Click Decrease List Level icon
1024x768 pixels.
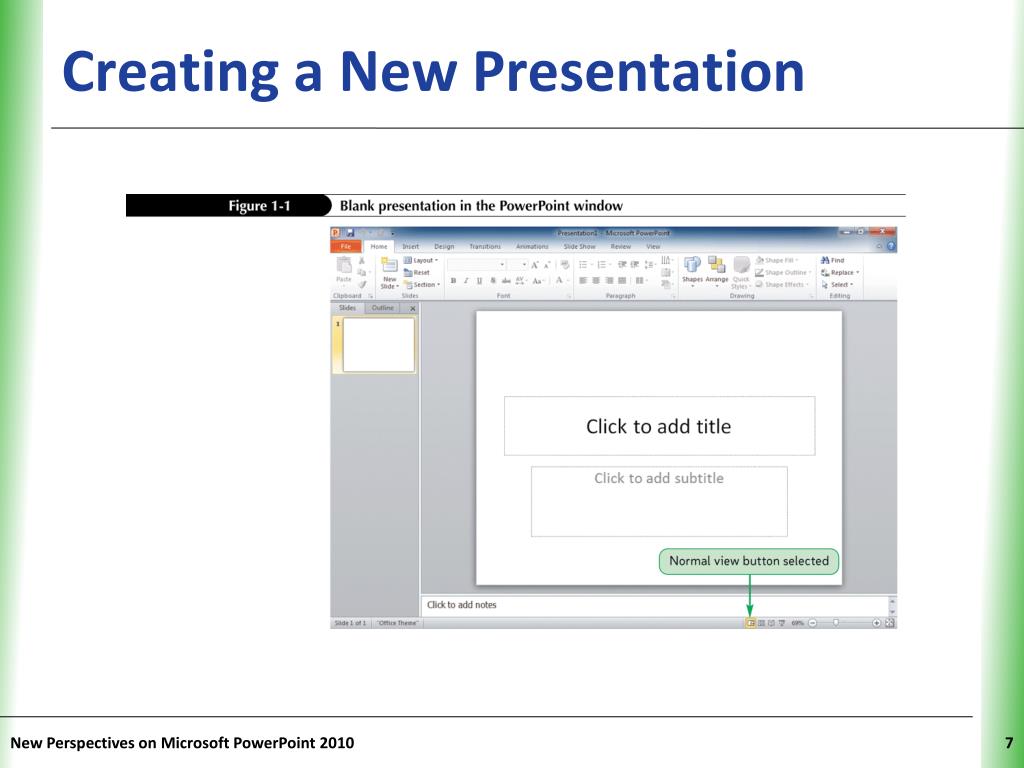[622, 264]
